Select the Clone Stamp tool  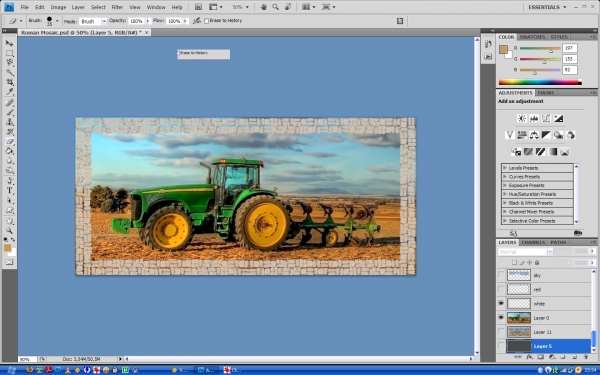[9, 122]
